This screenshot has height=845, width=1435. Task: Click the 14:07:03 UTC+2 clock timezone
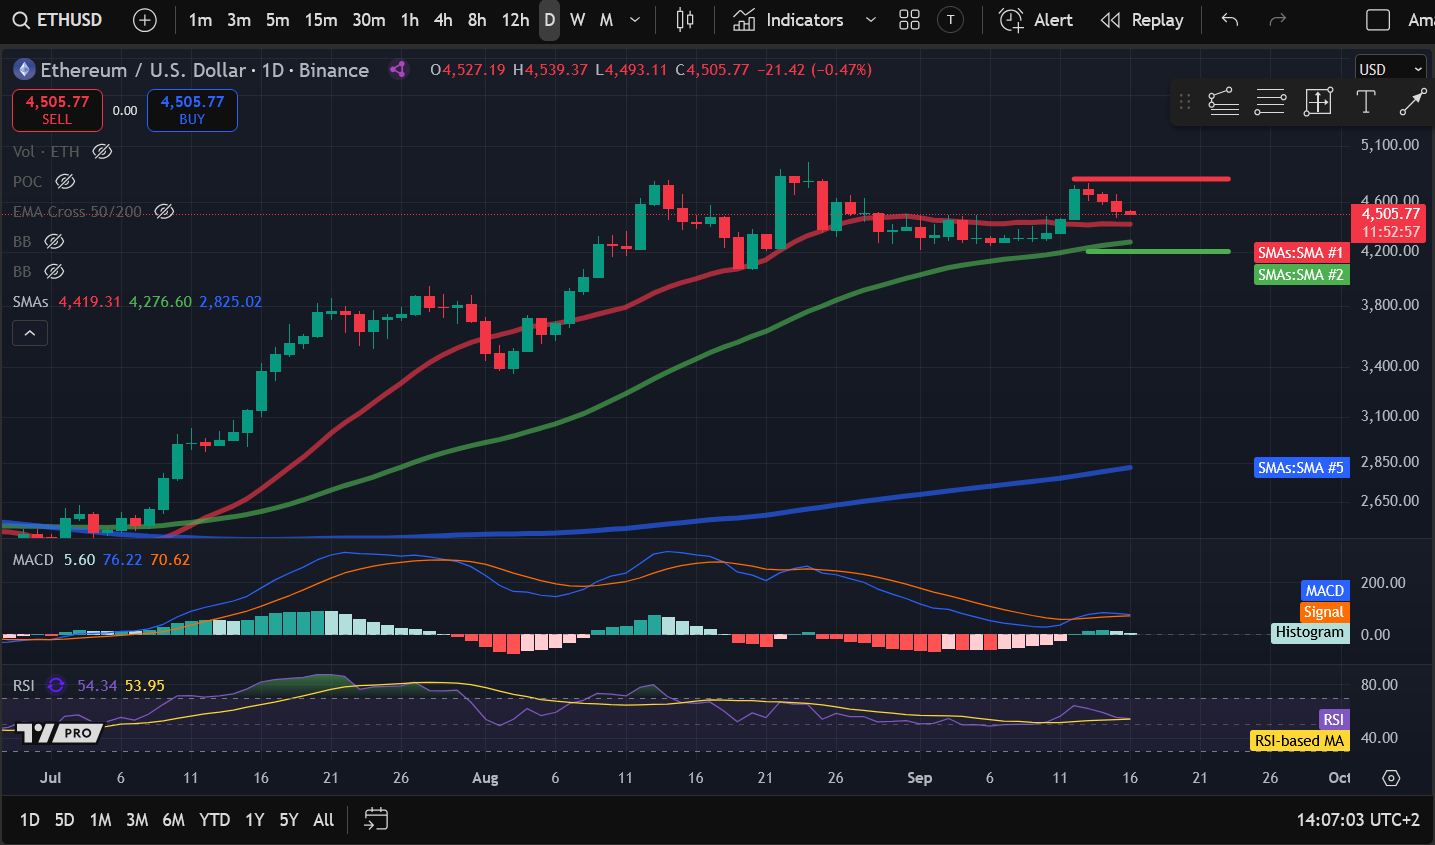point(1358,820)
